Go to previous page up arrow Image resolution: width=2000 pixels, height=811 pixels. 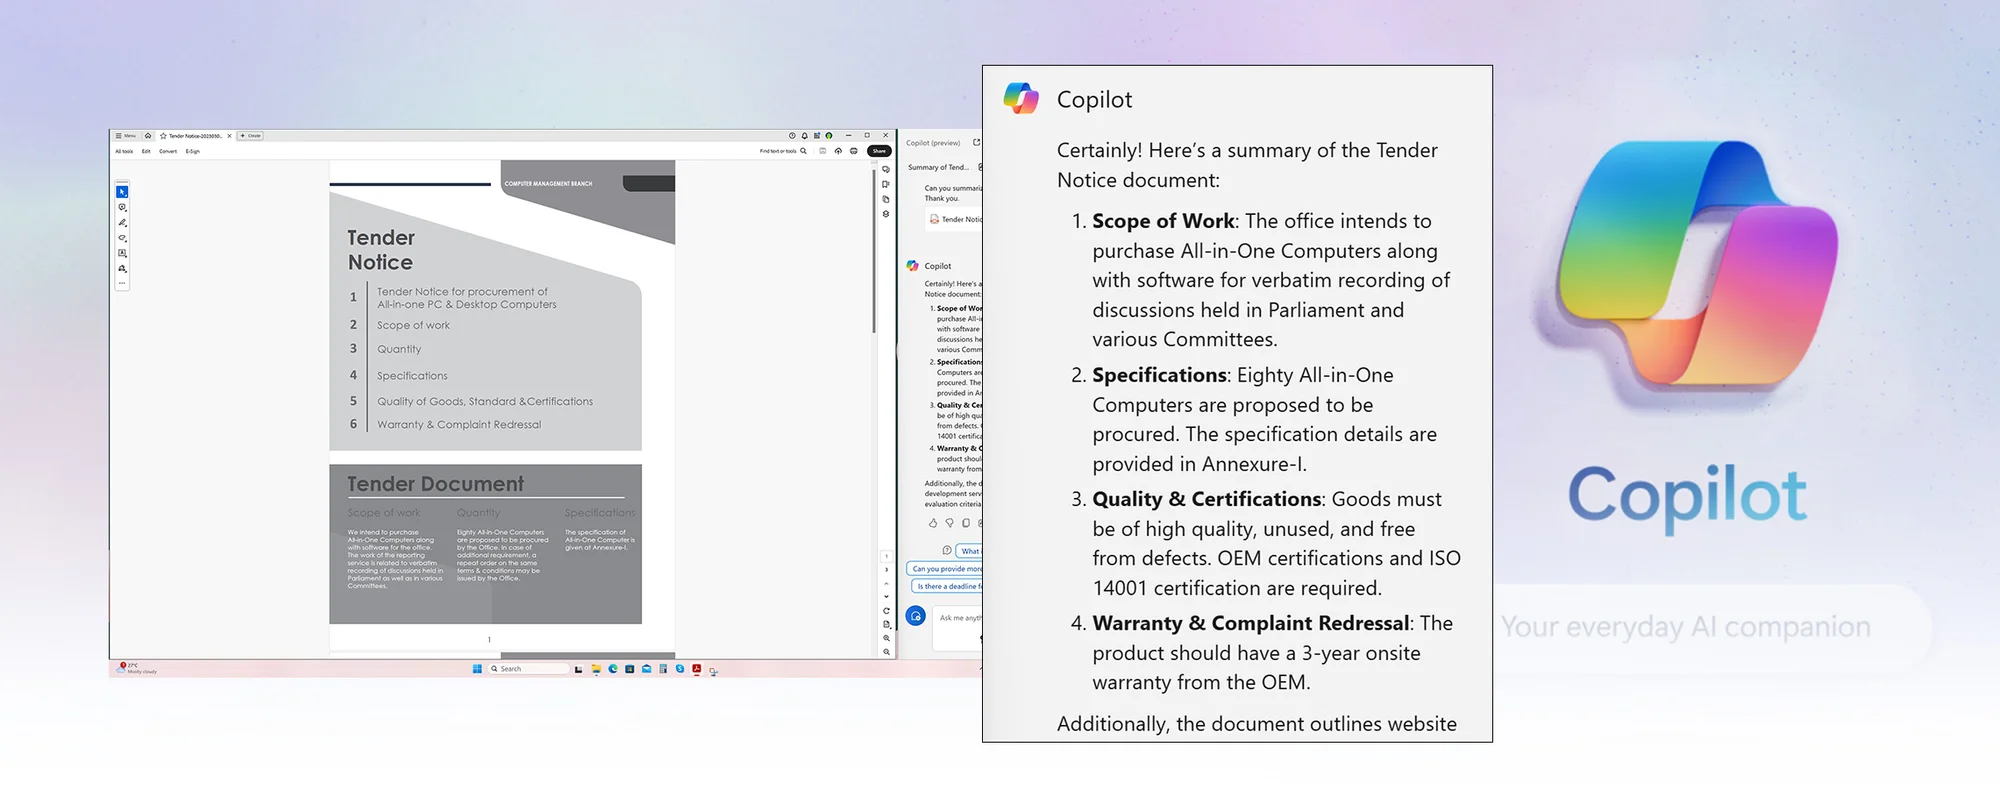(x=886, y=583)
